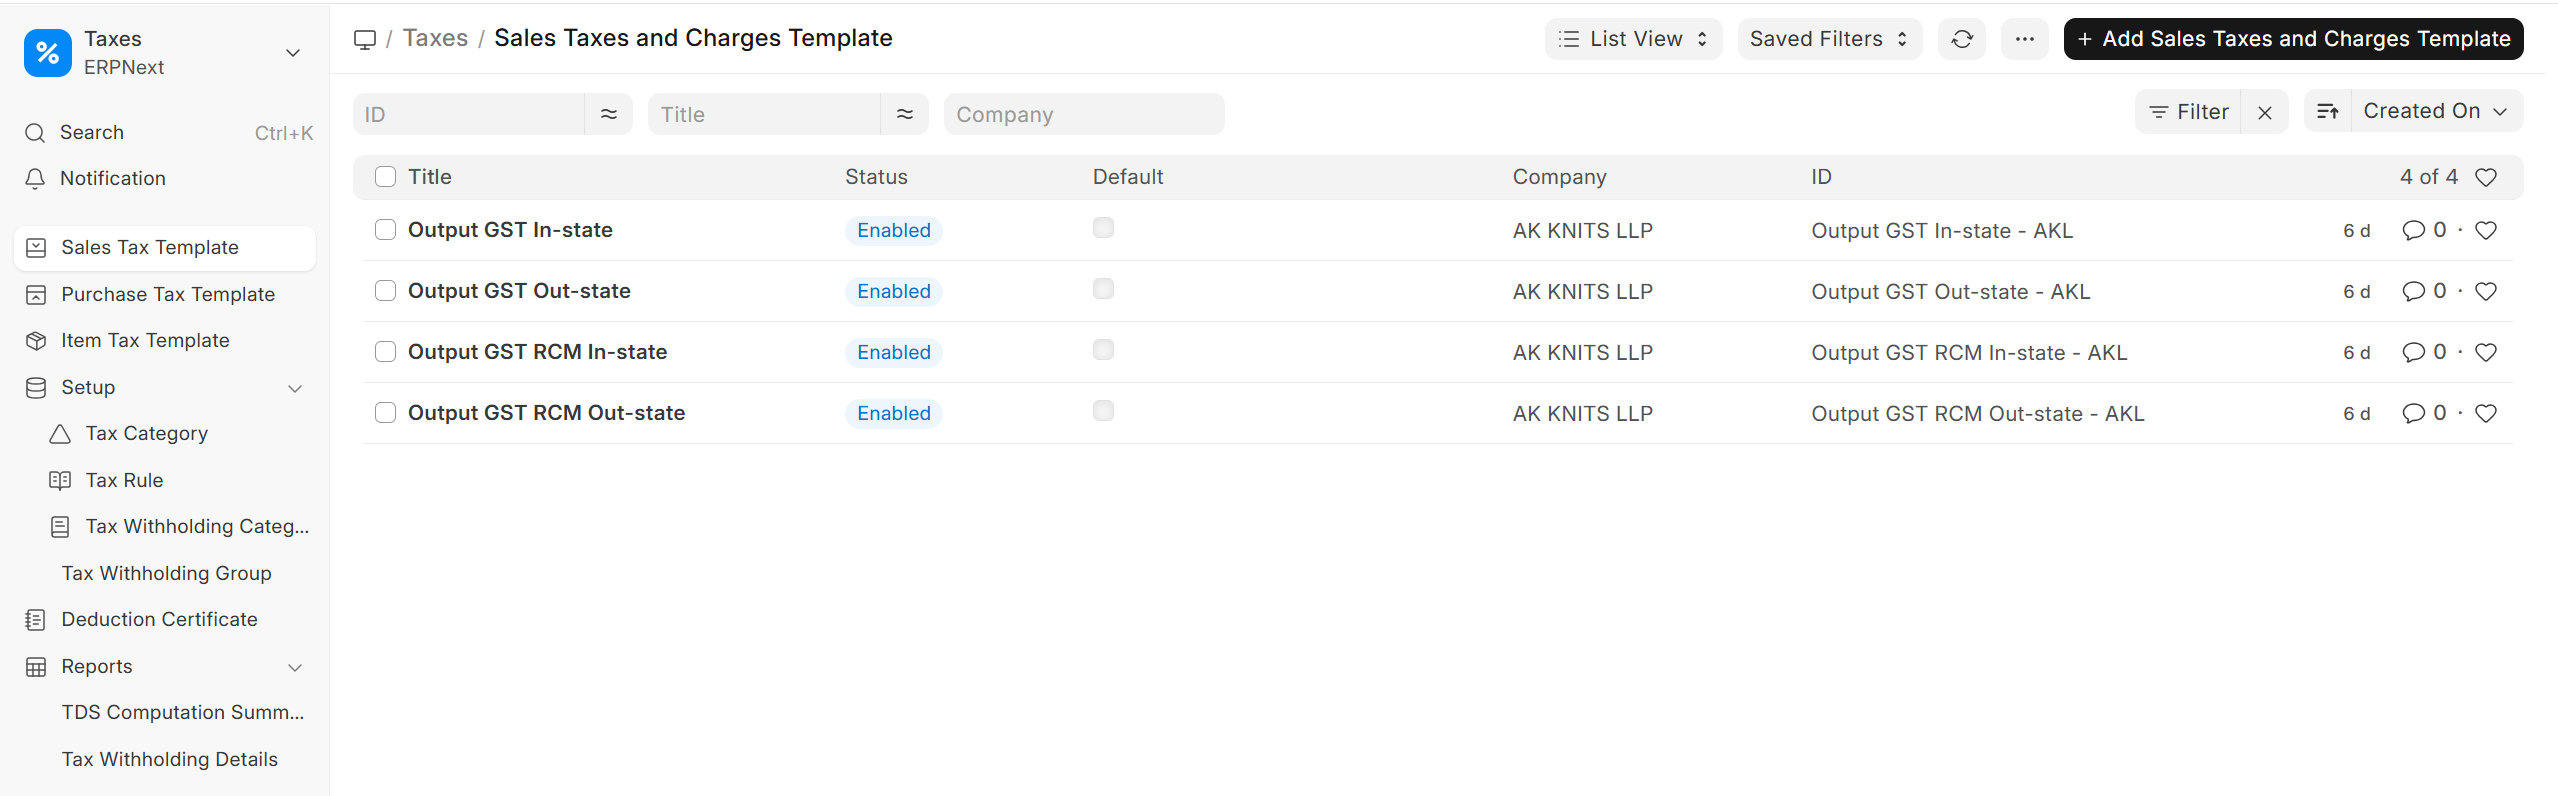Collapse the Setup sidebar section
2558x796 pixels.
(295, 388)
